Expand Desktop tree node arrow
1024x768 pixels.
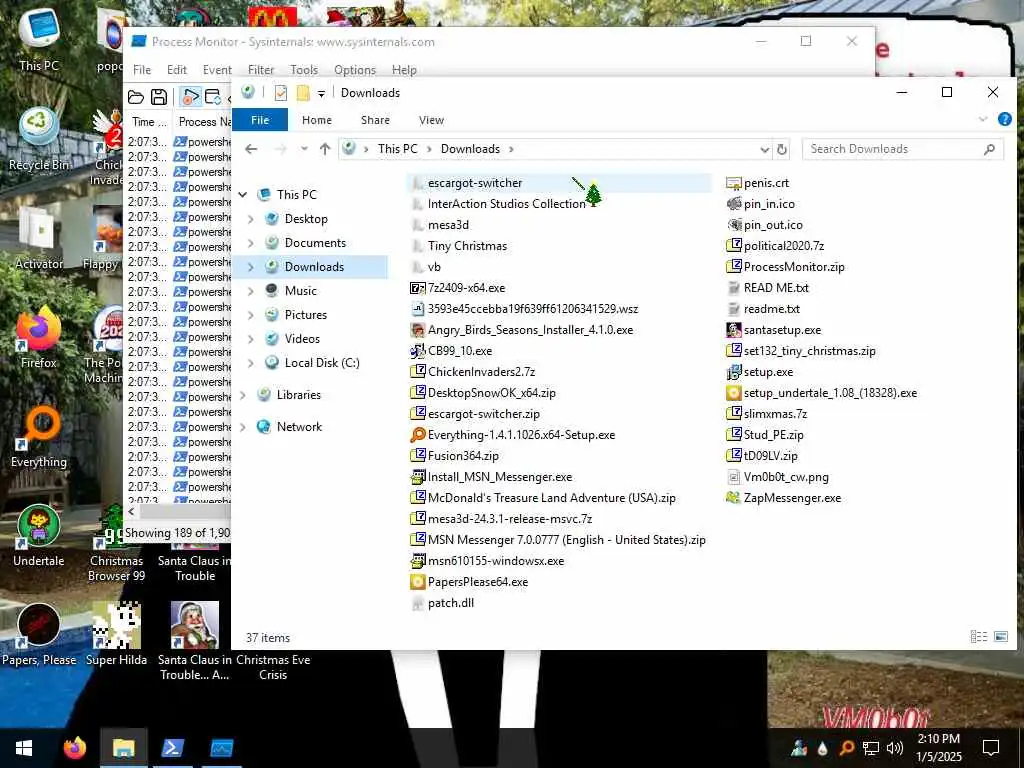click(x=251, y=219)
